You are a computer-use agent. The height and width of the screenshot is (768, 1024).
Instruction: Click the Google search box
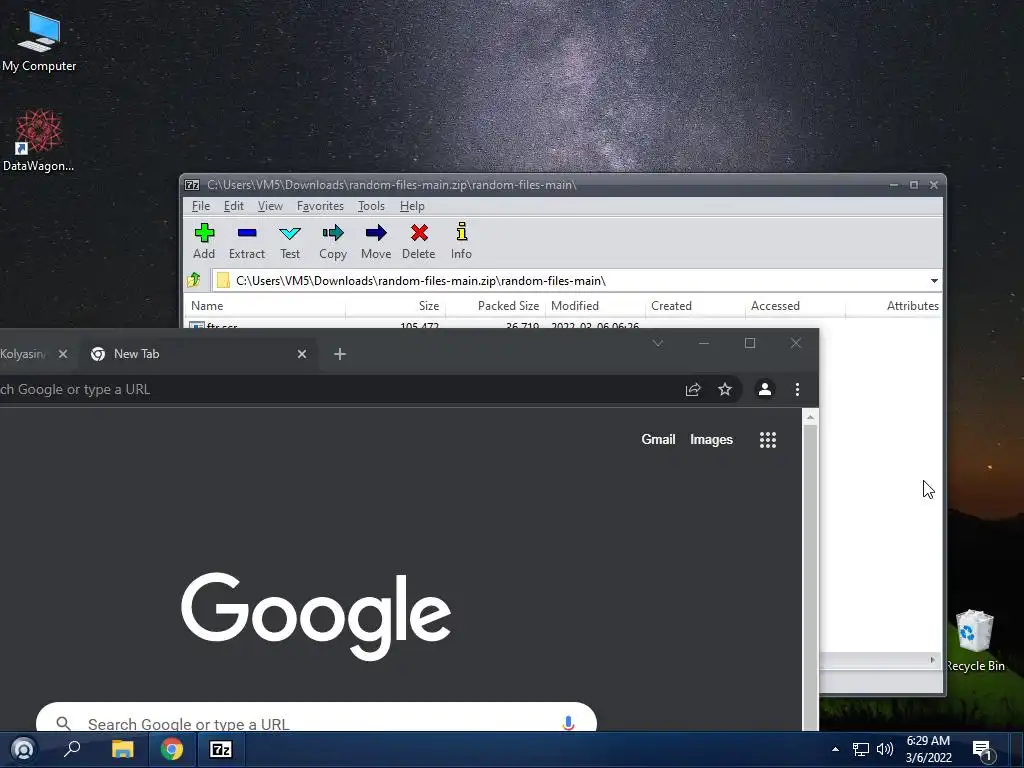click(316, 718)
